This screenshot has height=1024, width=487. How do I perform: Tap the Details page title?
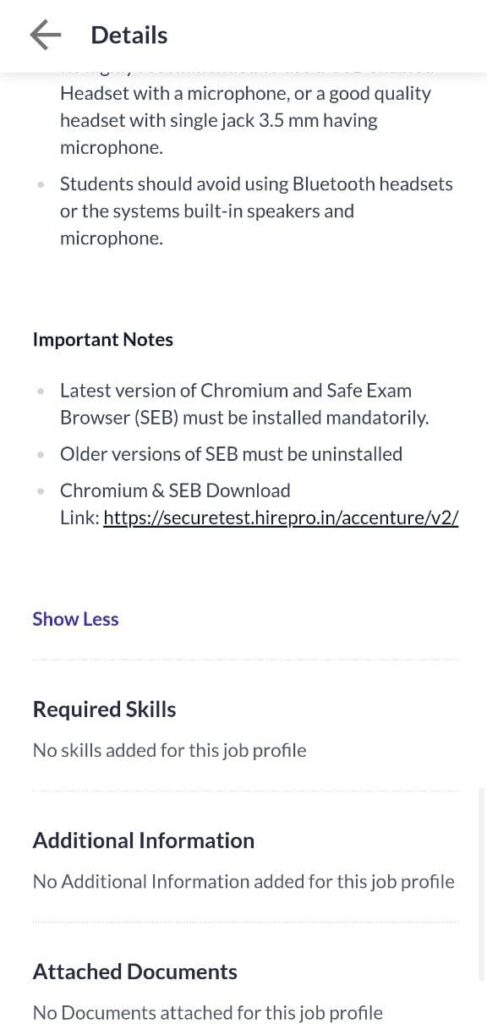[x=129, y=35]
